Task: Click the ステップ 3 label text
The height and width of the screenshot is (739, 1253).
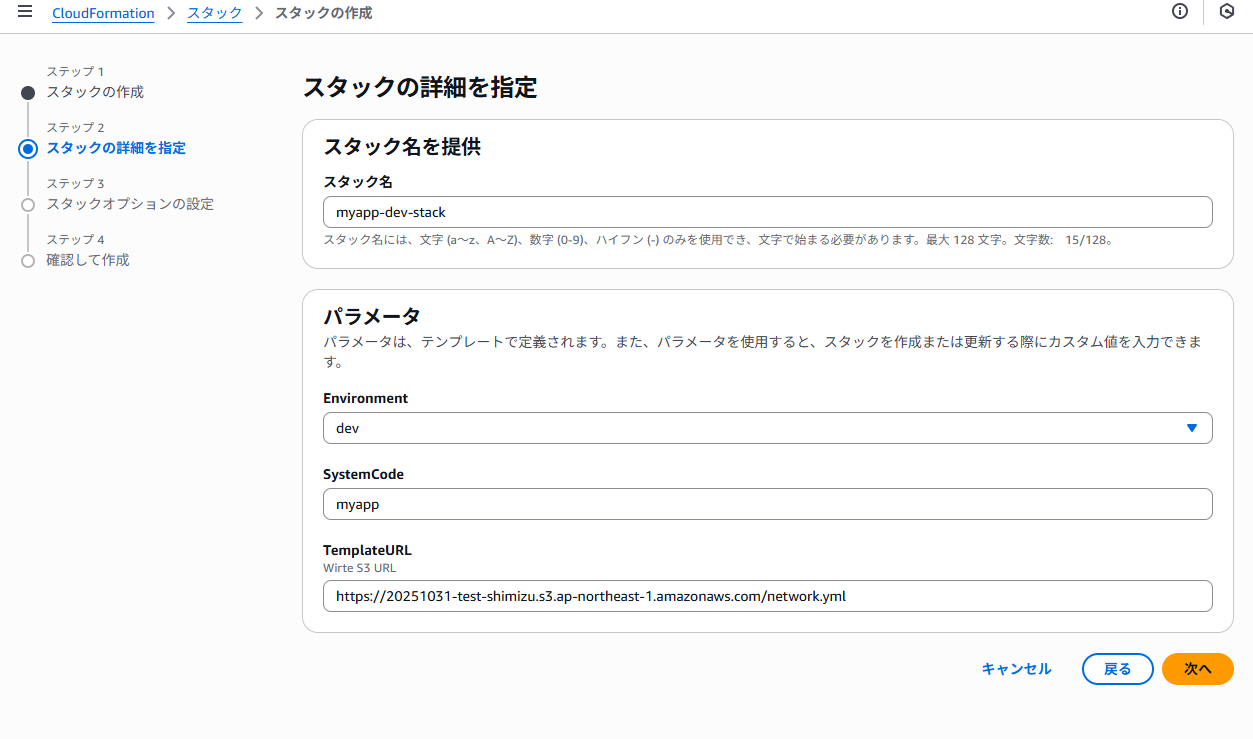Action: click(75, 184)
